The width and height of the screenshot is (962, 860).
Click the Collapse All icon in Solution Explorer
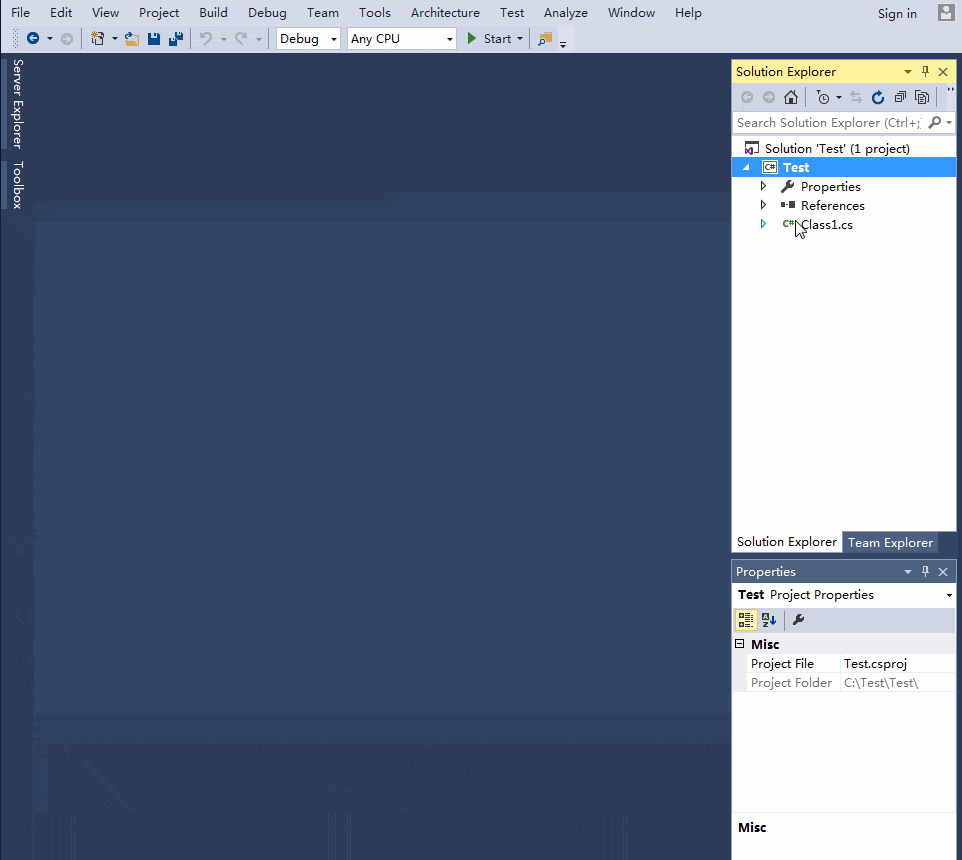[x=900, y=97]
